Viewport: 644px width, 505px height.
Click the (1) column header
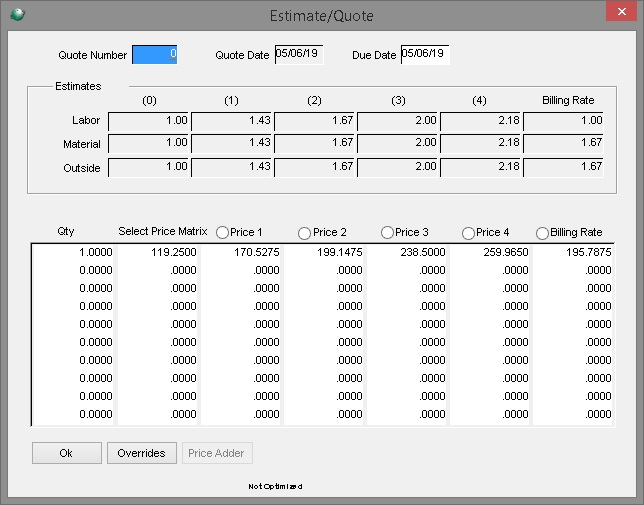(x=231, y=101)
